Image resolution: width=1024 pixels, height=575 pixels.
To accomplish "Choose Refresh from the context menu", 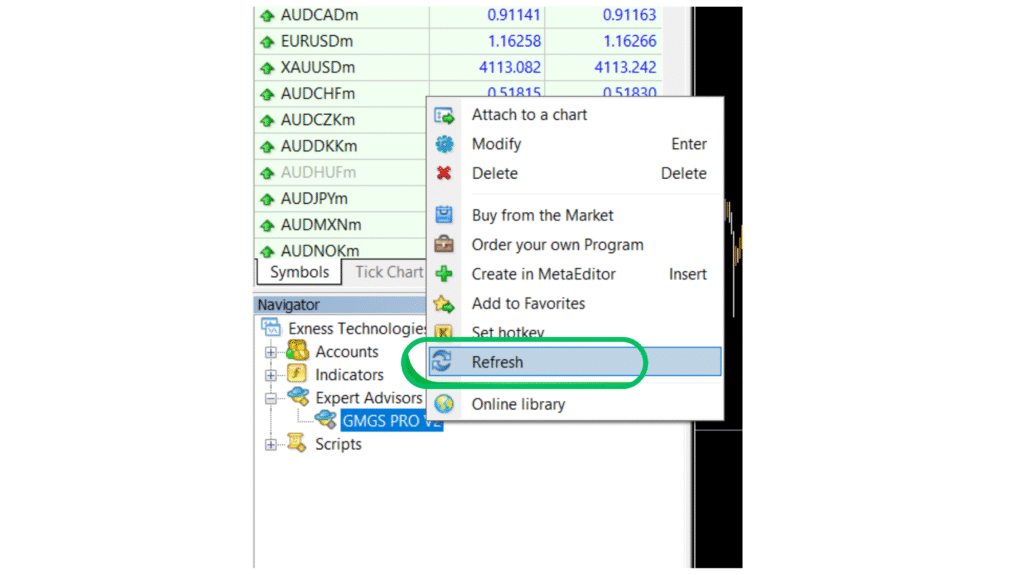I will [497, 362].
